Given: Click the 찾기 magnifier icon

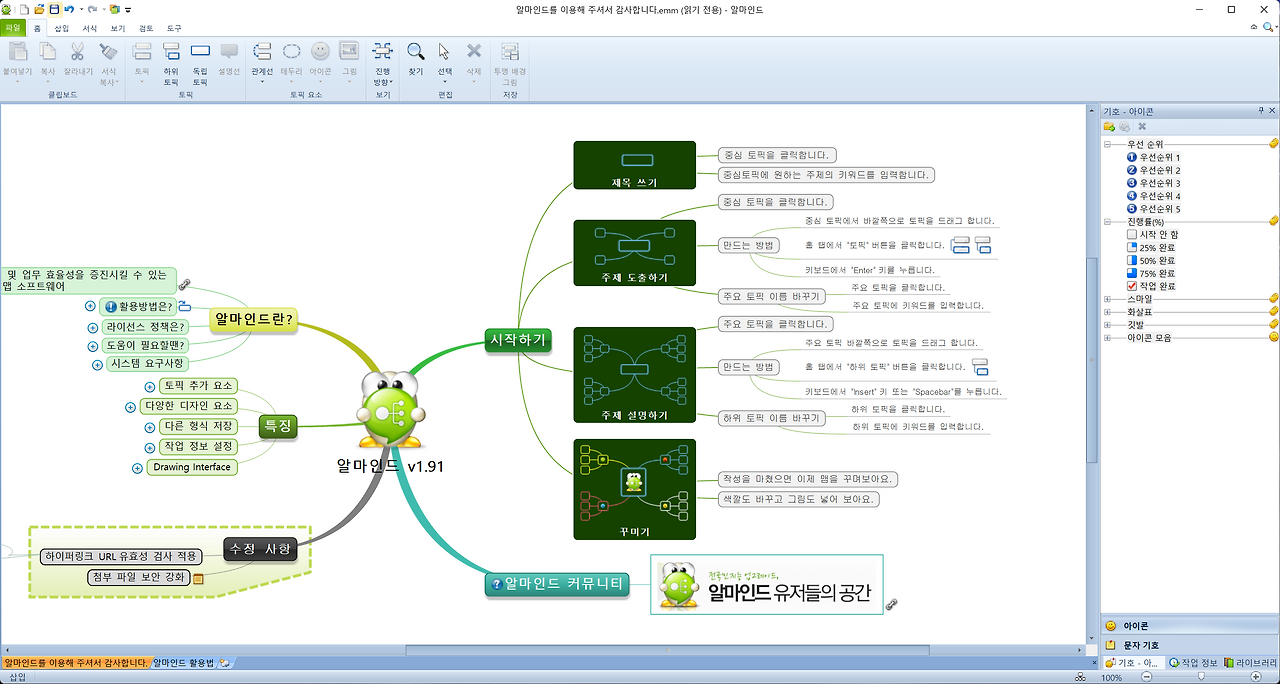Looking at the screenshot, I should coord(416,51).
